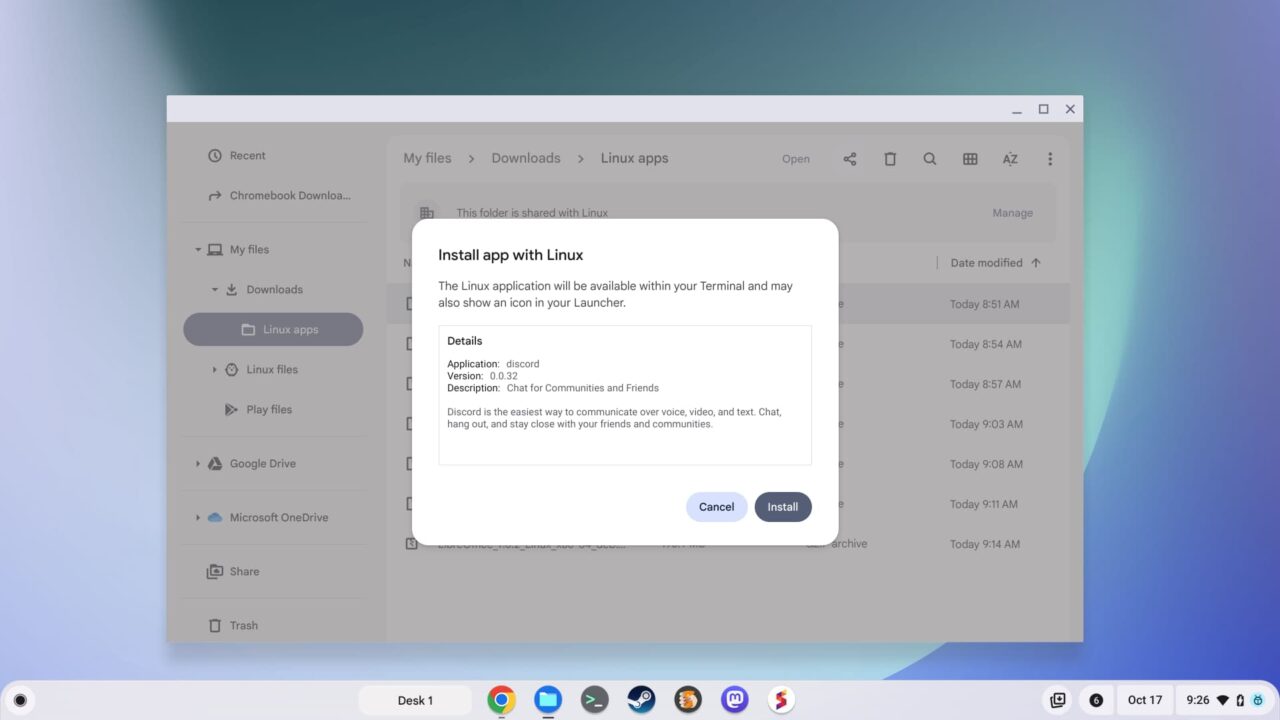This screenshot has height=720, width=1280.
Task: Open the holding space tray icon
Action: (x=1057, y=700)
